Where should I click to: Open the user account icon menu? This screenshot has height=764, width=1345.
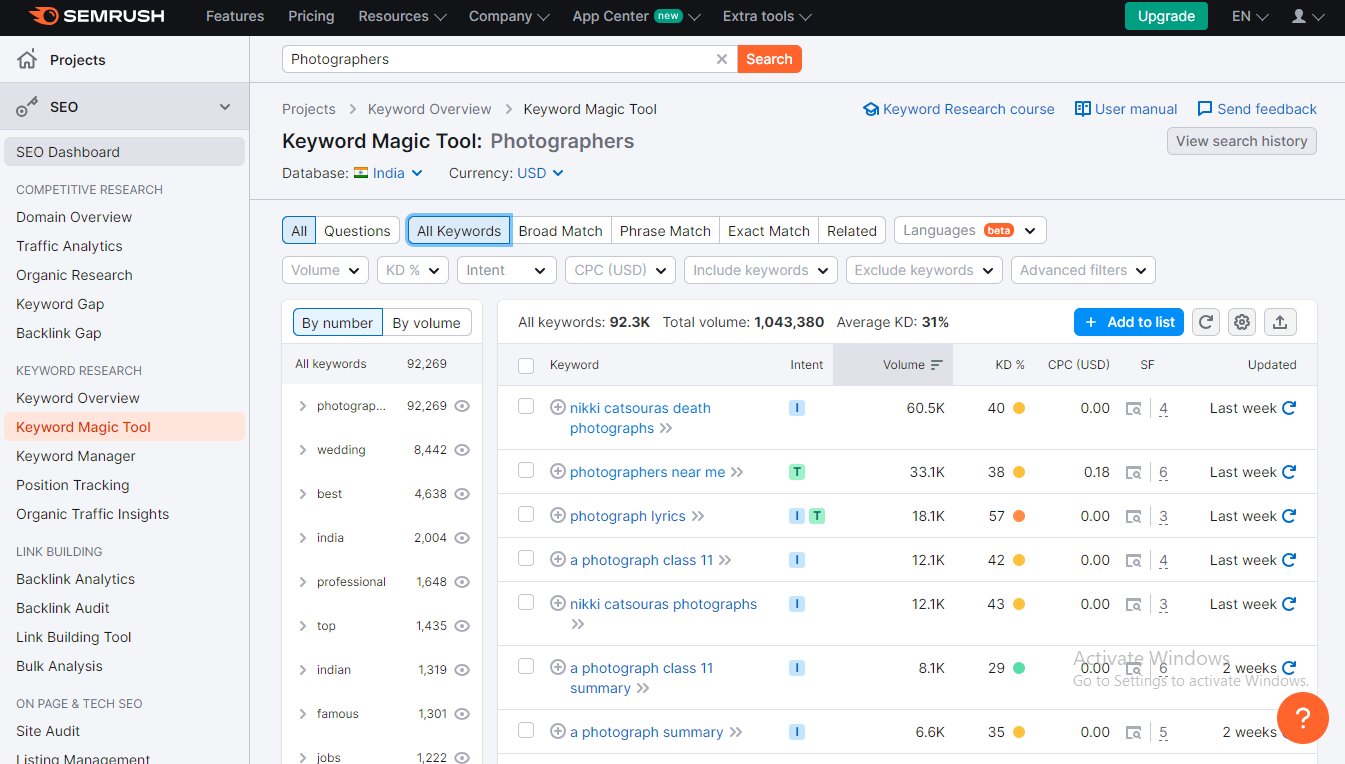tap(1307, 16)
